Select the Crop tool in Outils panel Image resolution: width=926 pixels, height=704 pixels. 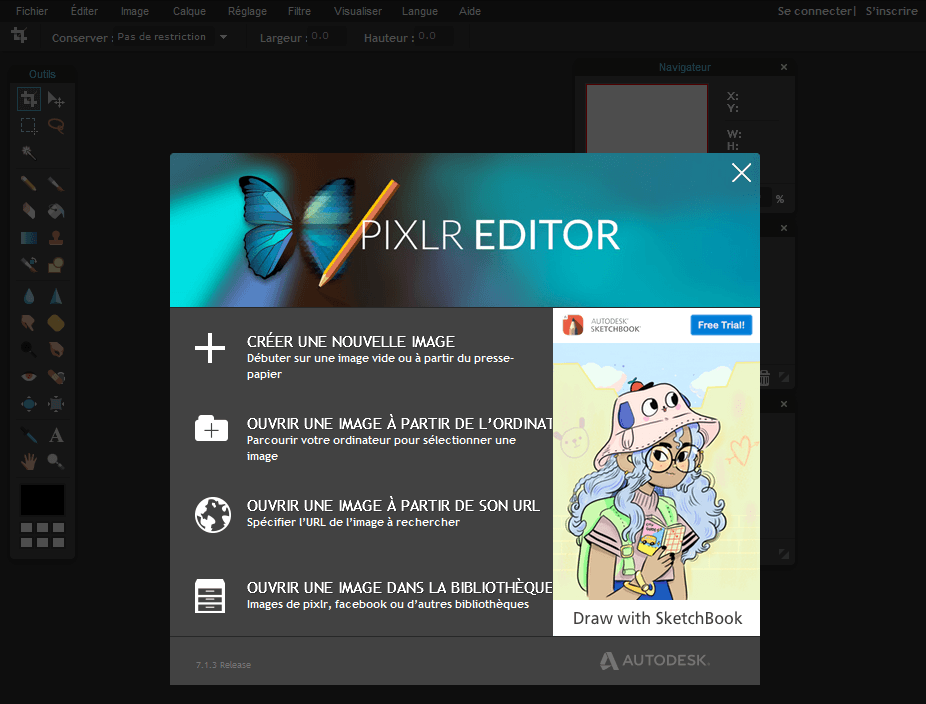[28, 99]
